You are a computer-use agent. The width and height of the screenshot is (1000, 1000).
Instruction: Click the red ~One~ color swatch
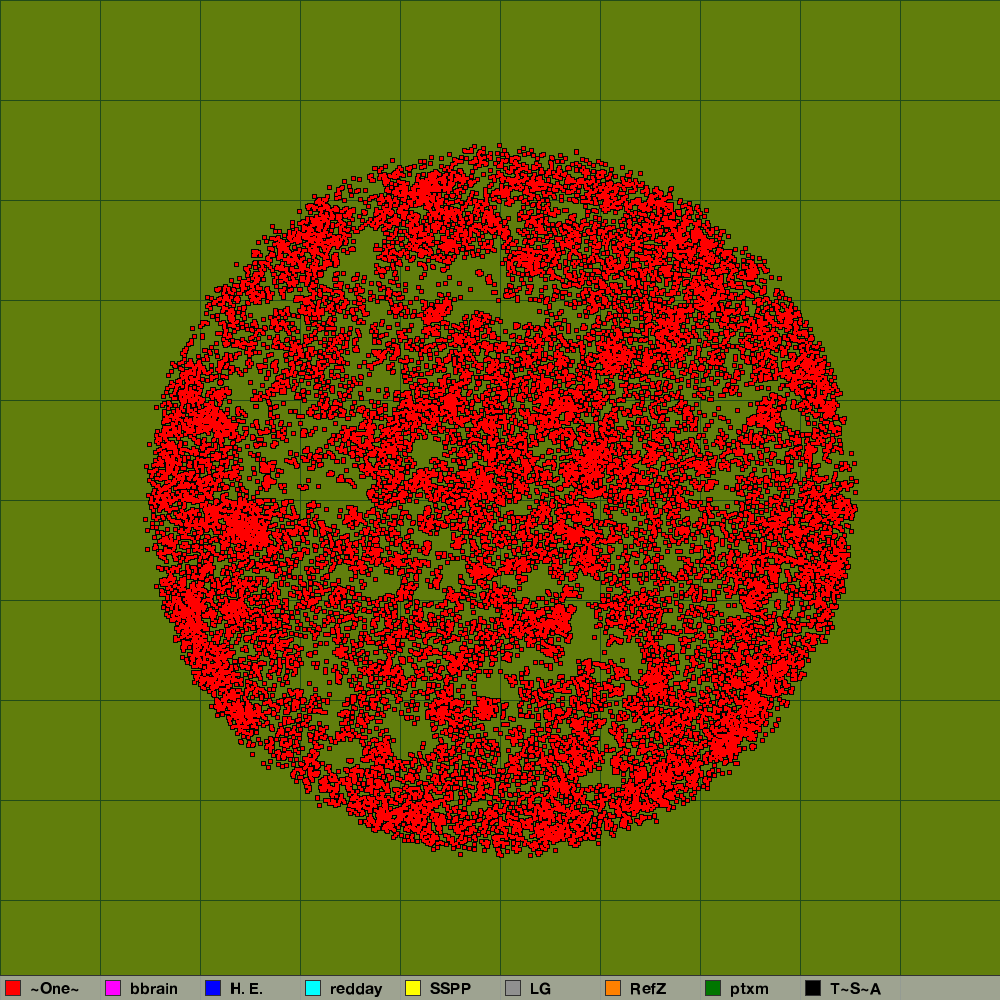click(x=13, y=989)
